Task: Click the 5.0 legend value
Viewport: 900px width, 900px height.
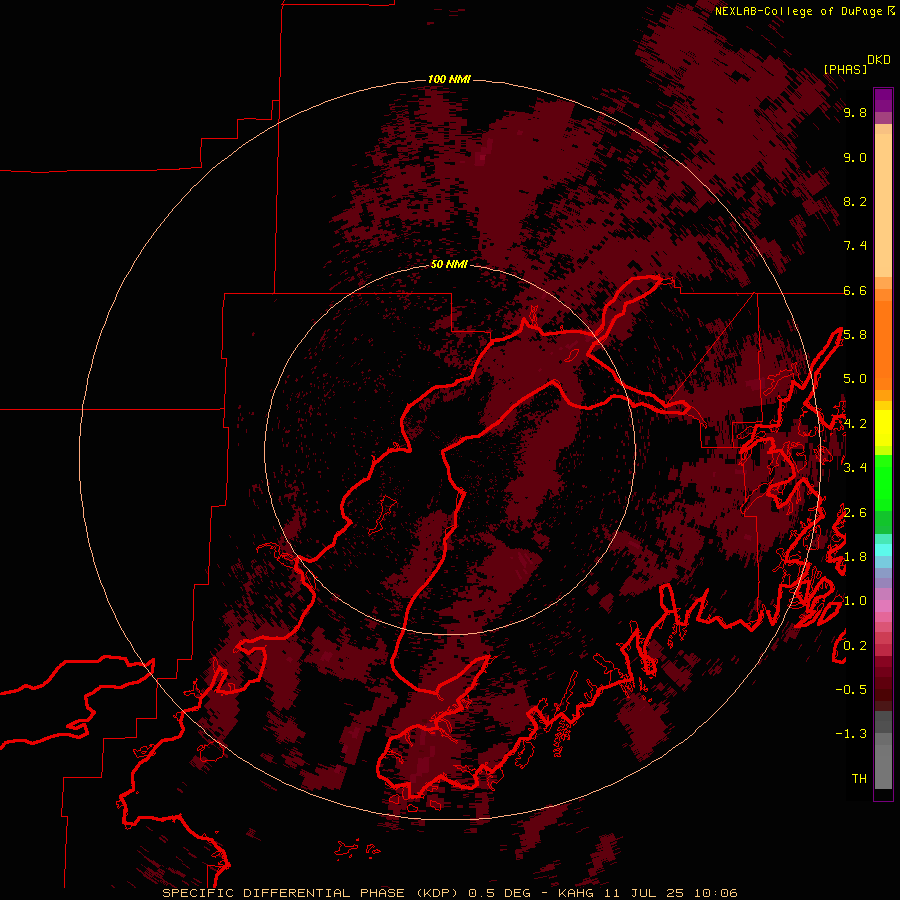Action: [x=855, y=379]
